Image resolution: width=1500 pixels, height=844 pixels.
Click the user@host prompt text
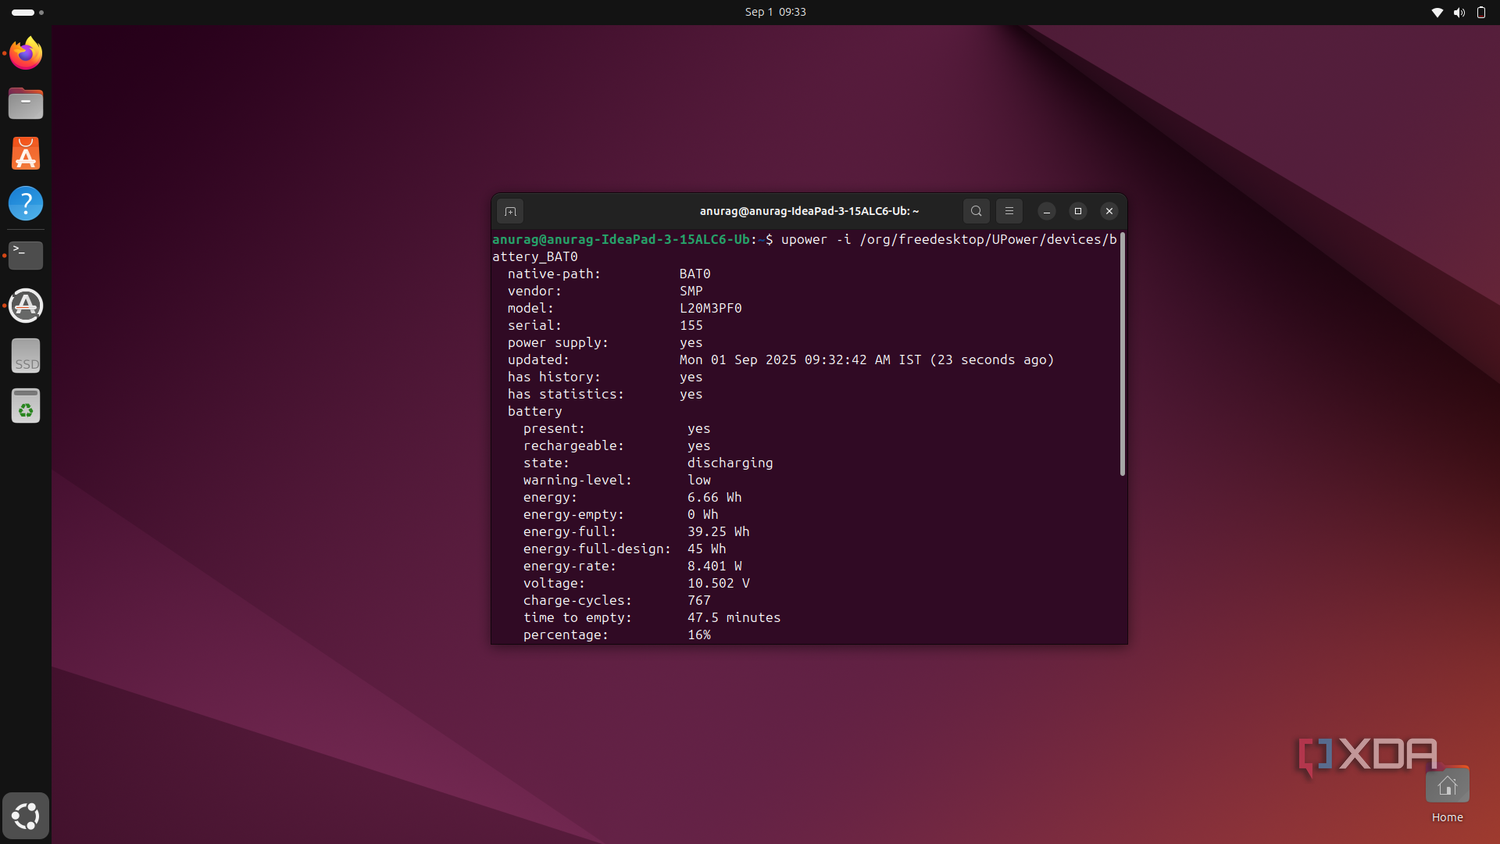pyautogui.click(x=621, y=240)
